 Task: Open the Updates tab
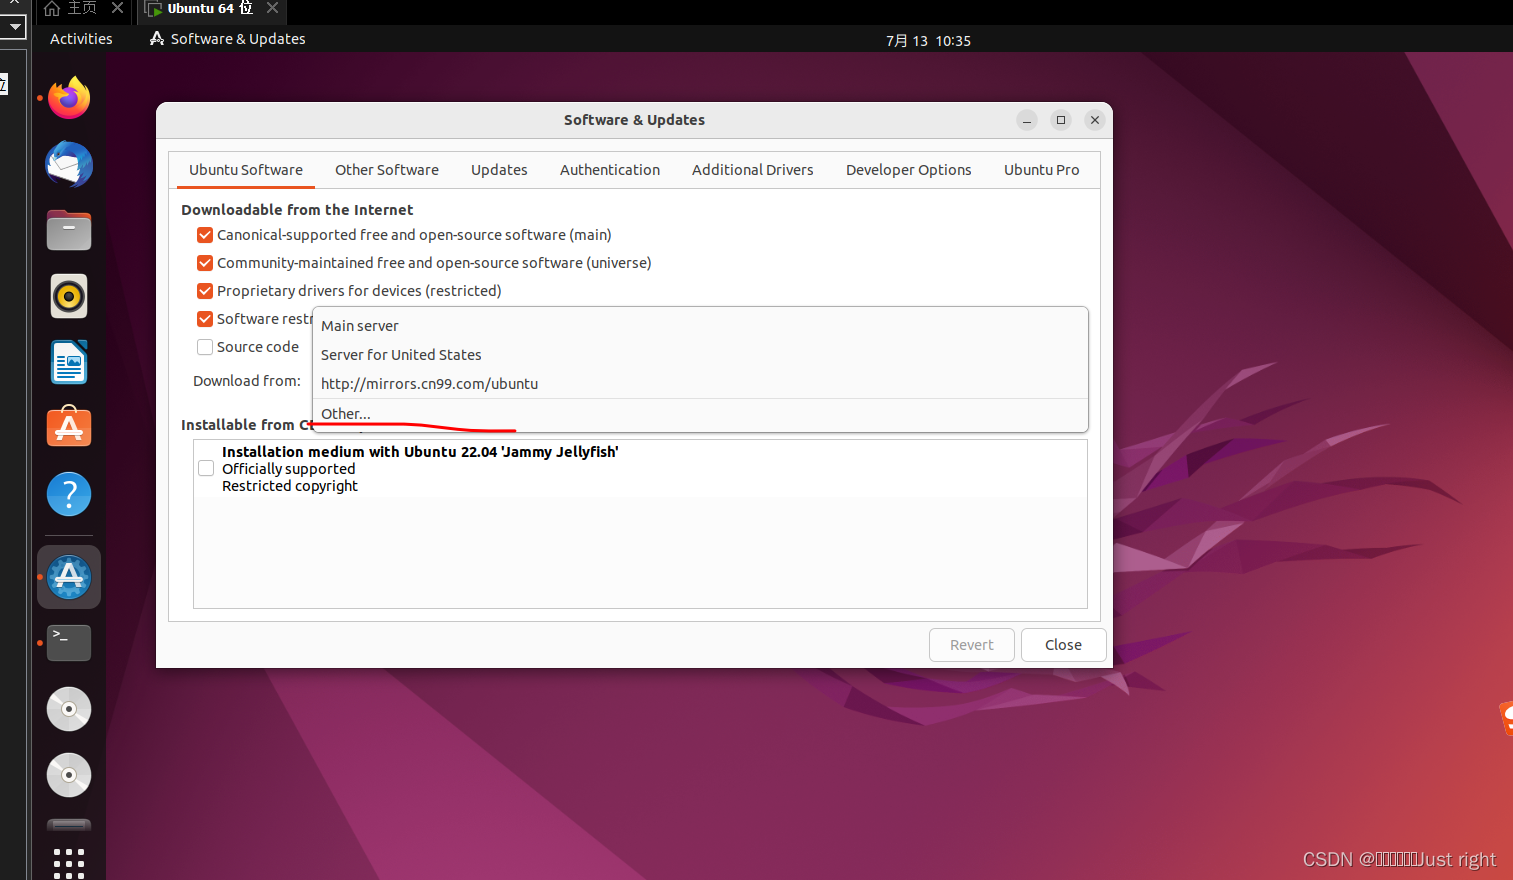(499, 170)
